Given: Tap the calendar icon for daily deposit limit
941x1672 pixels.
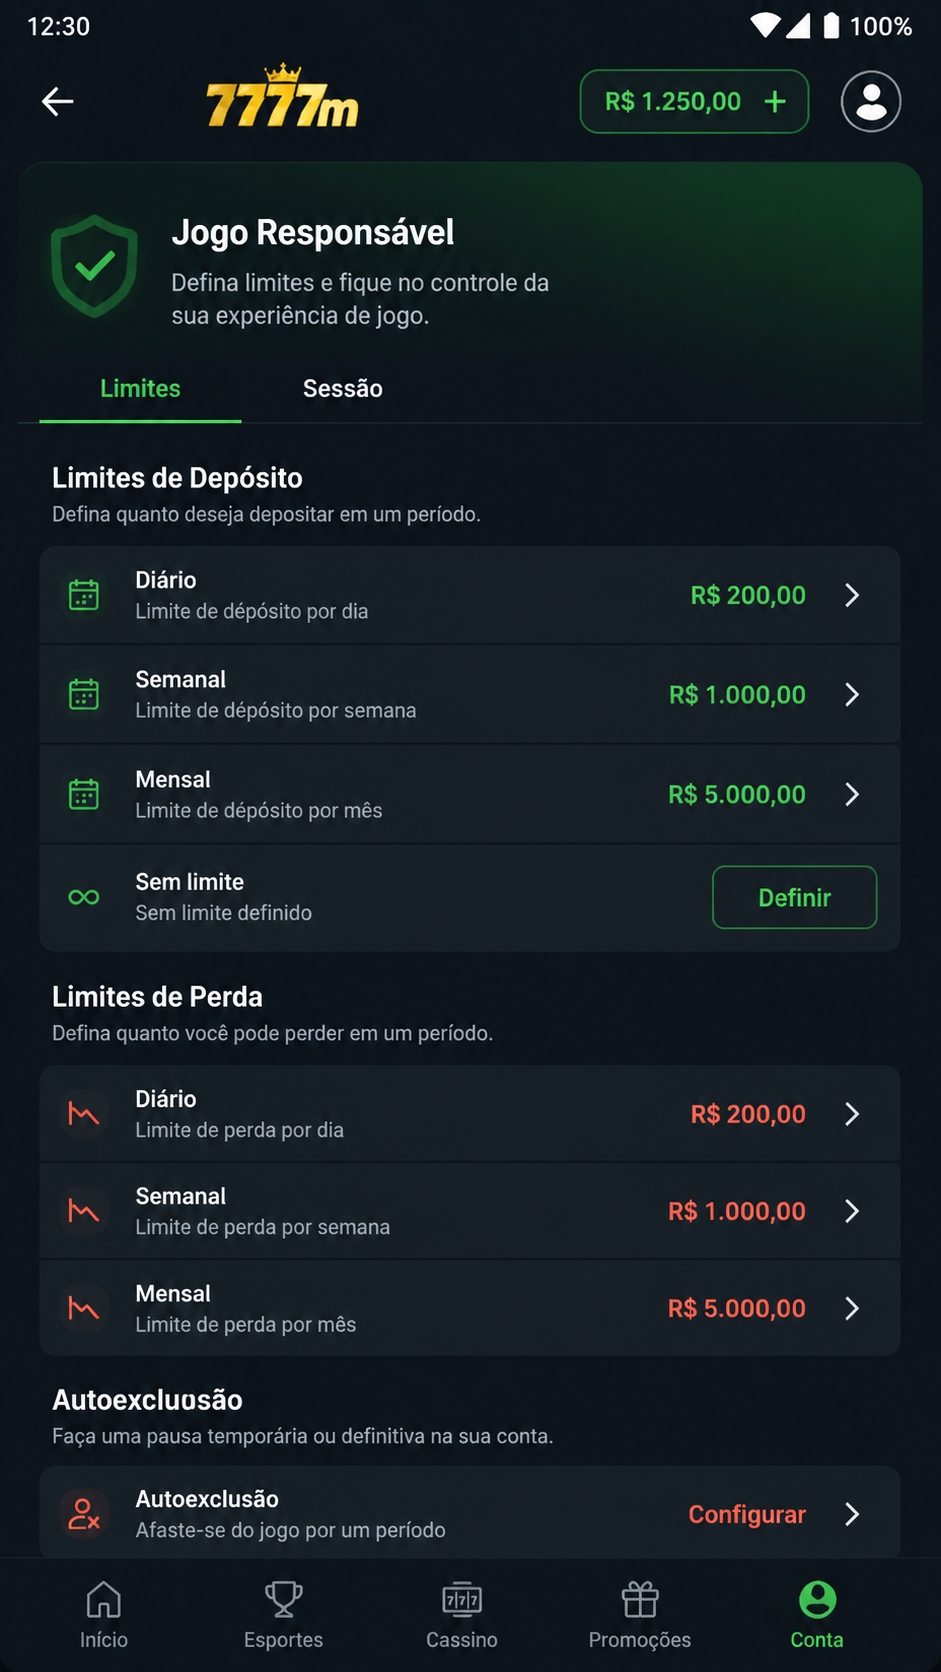Looking at the screenshot, I should pos(84,595).
